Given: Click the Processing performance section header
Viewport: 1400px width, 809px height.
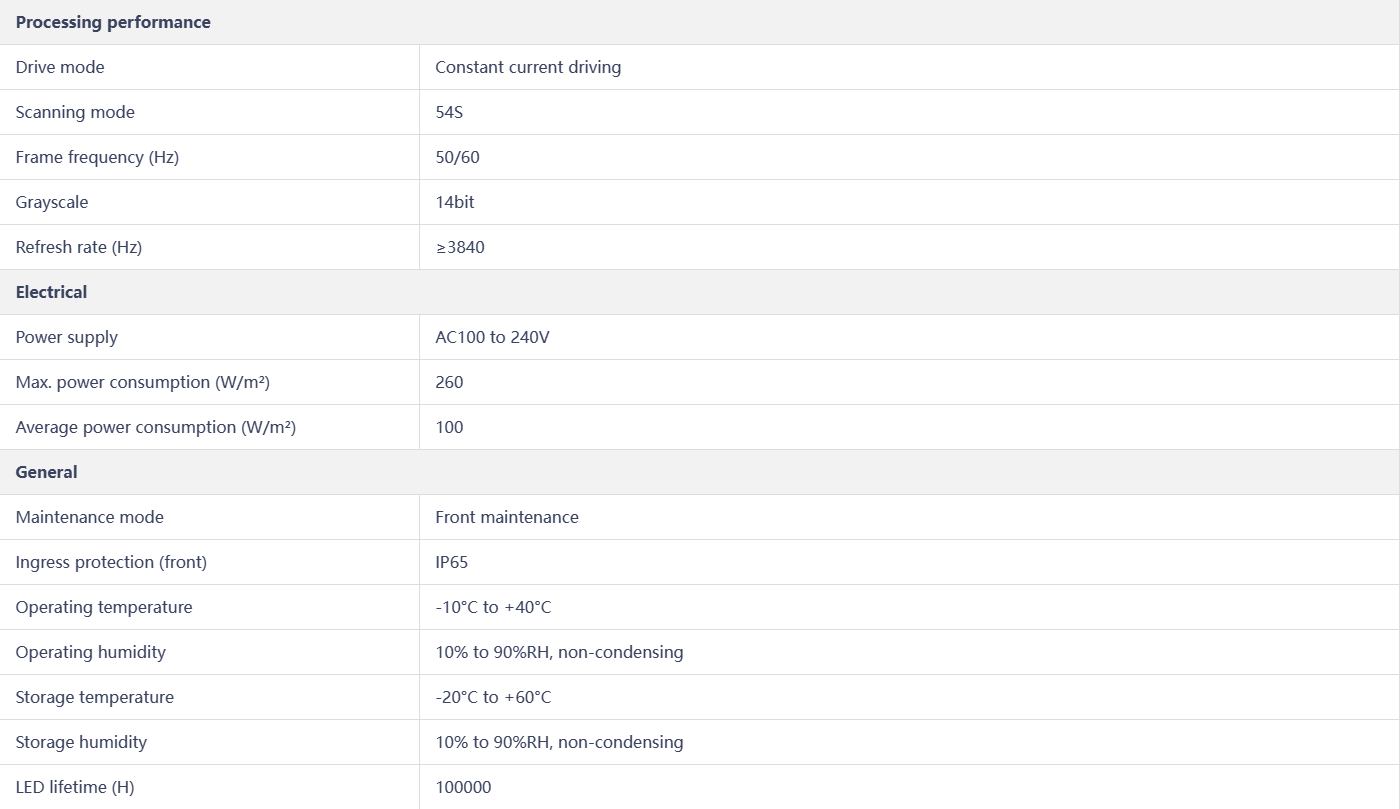Looking at the screenshot, I should (x=113, y=22).
